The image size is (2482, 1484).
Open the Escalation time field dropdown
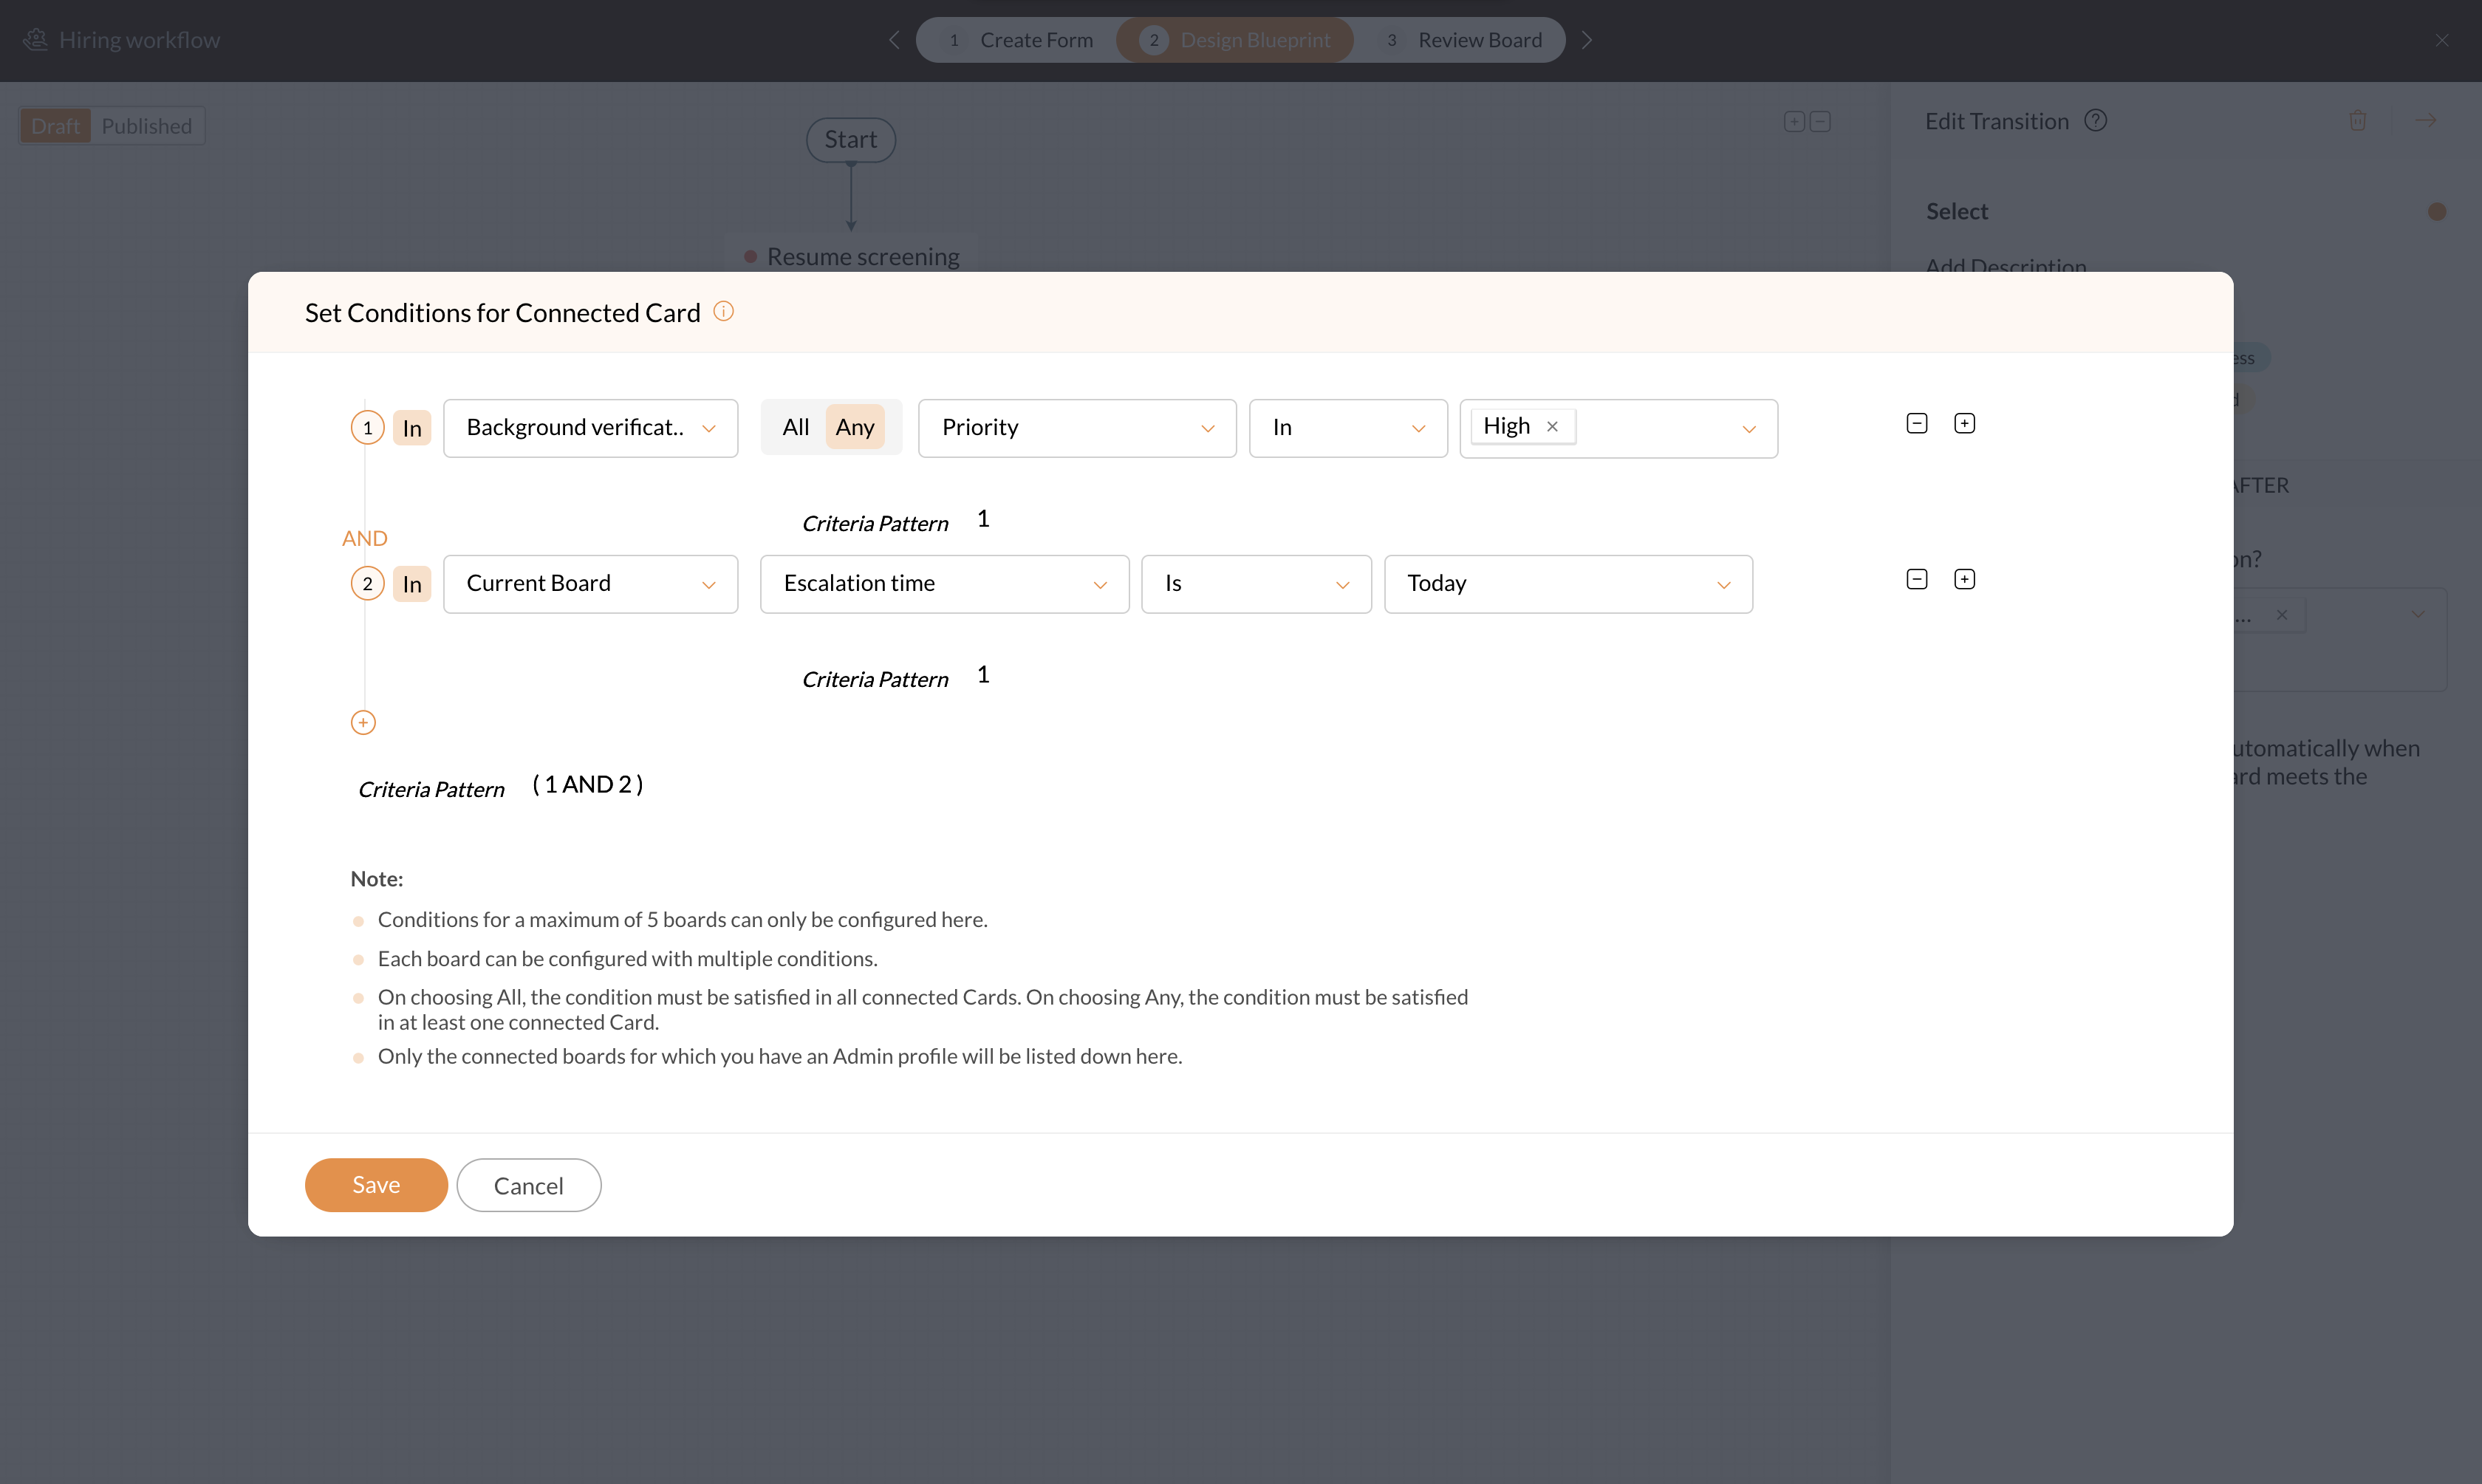(x=943, y=584)
